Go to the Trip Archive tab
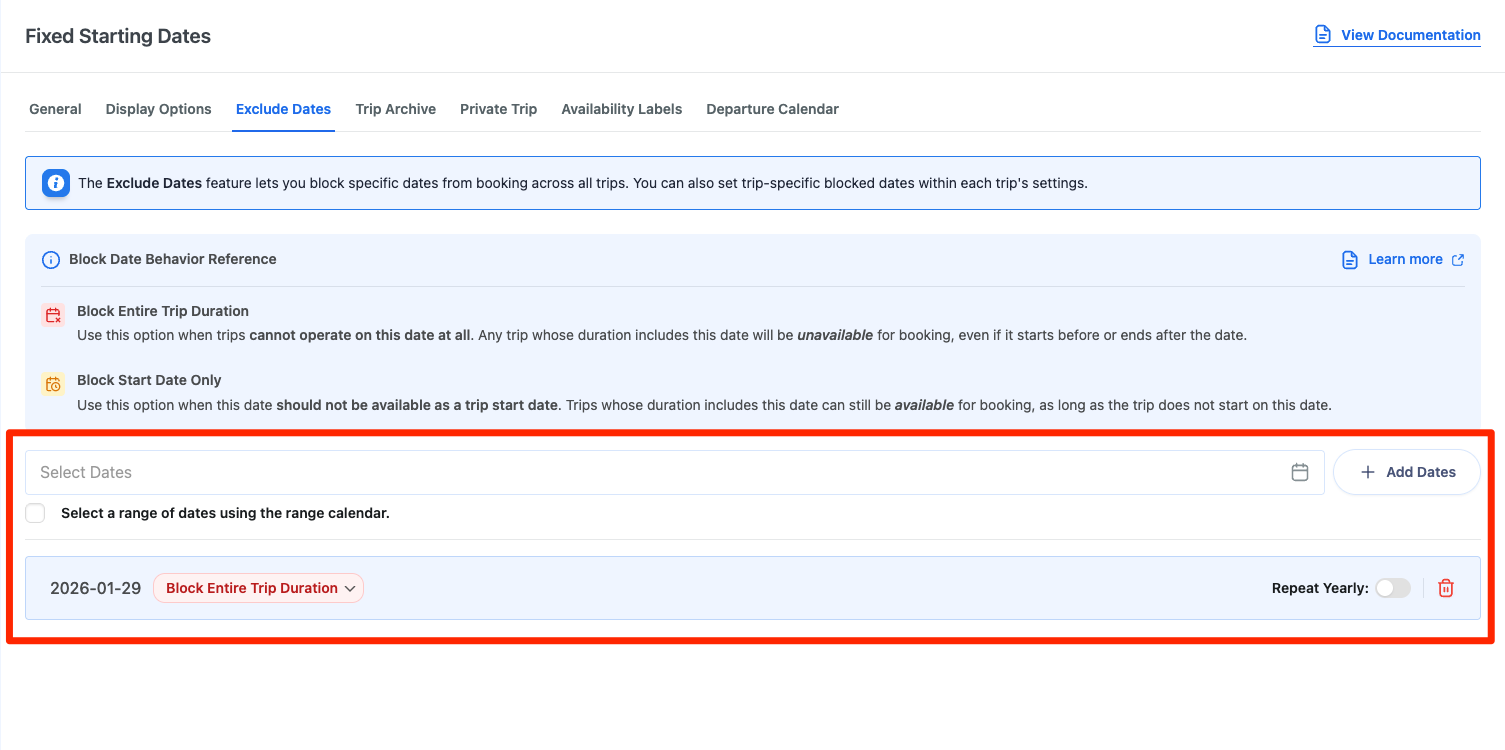The width and height of the screenshot is (1505, 750). pyautogui.click(x=395, y=109)
